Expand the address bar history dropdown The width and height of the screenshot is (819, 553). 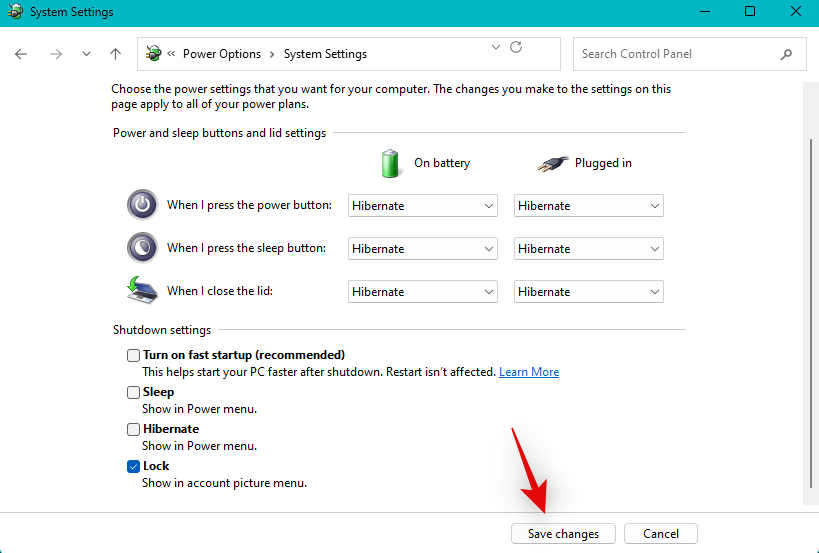point(496,47)
